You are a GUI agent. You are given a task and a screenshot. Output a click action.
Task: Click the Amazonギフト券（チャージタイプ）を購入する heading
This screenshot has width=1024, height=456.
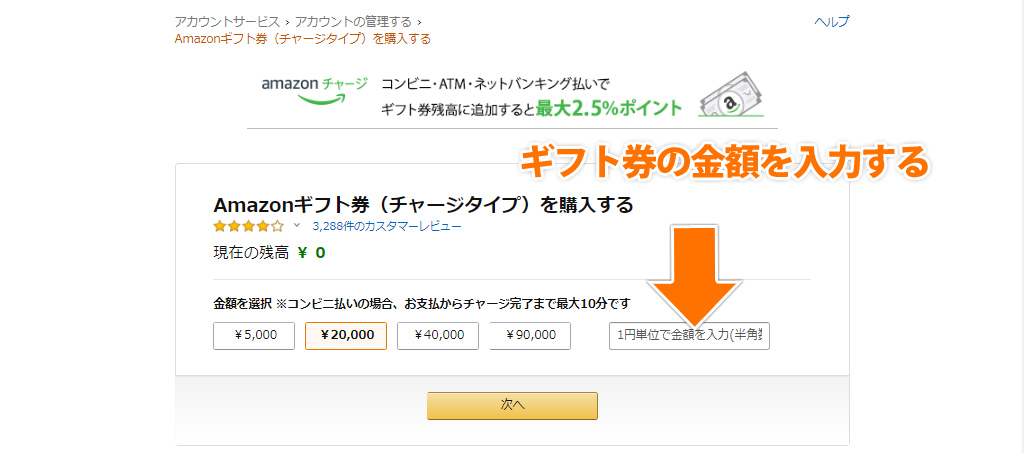click(x=423, y=205)
